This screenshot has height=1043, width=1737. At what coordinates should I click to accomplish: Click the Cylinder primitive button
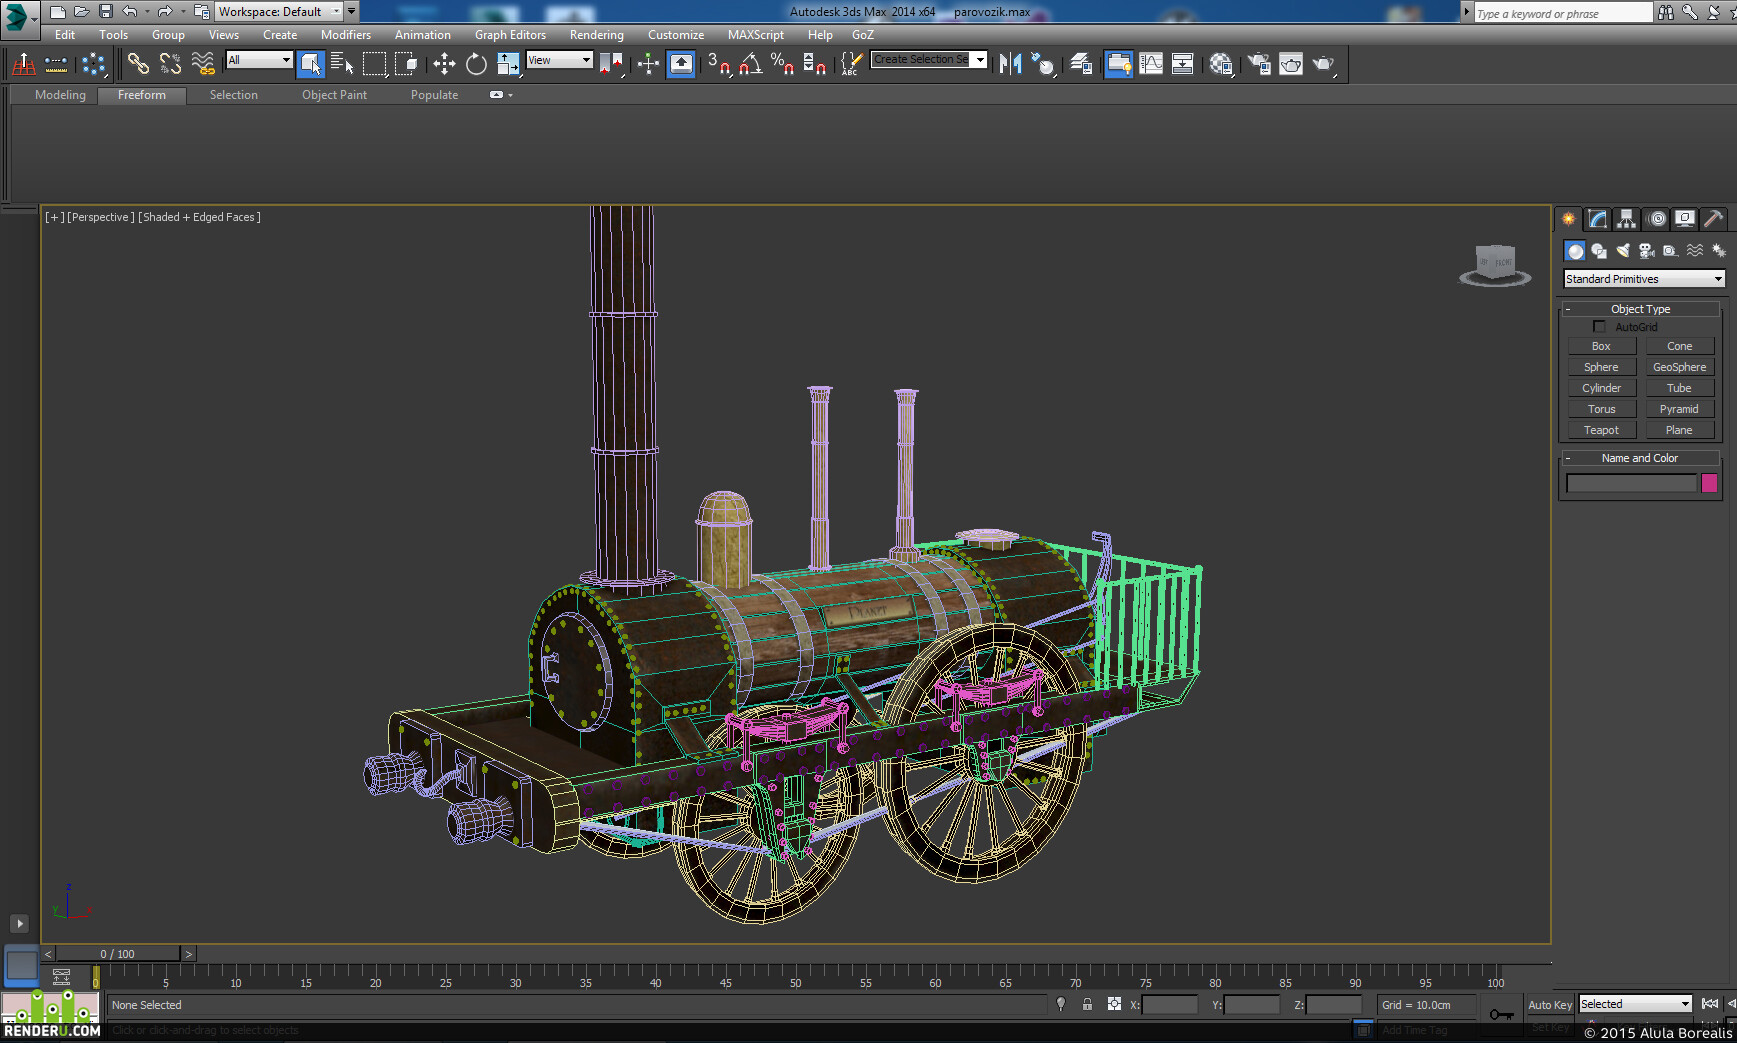click(1600, 388)
